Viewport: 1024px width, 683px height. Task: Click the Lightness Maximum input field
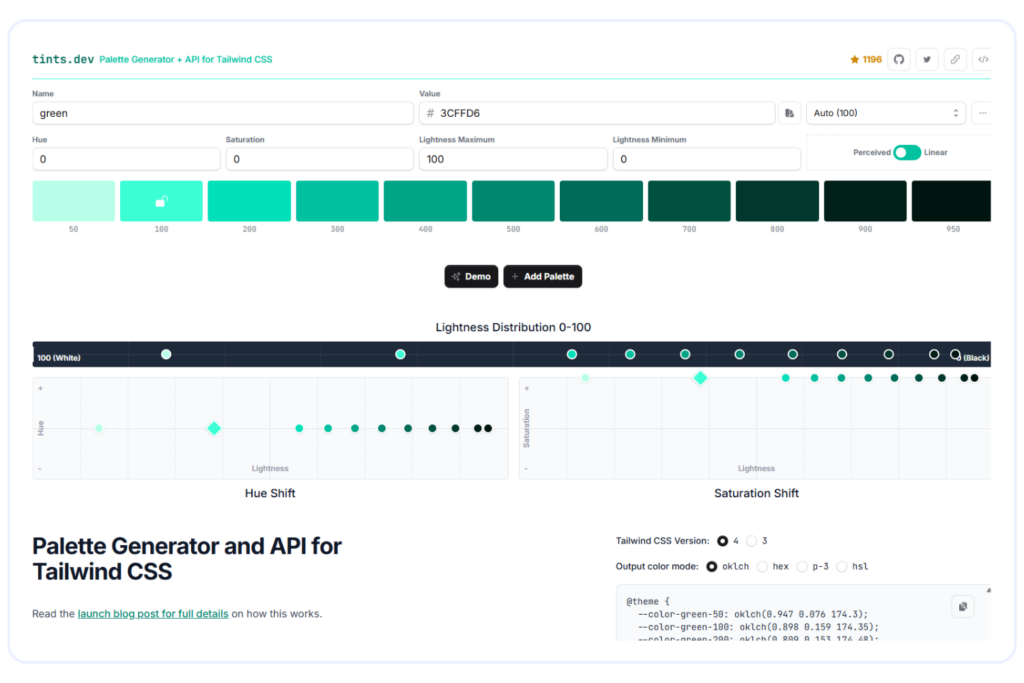pos(512,159)
